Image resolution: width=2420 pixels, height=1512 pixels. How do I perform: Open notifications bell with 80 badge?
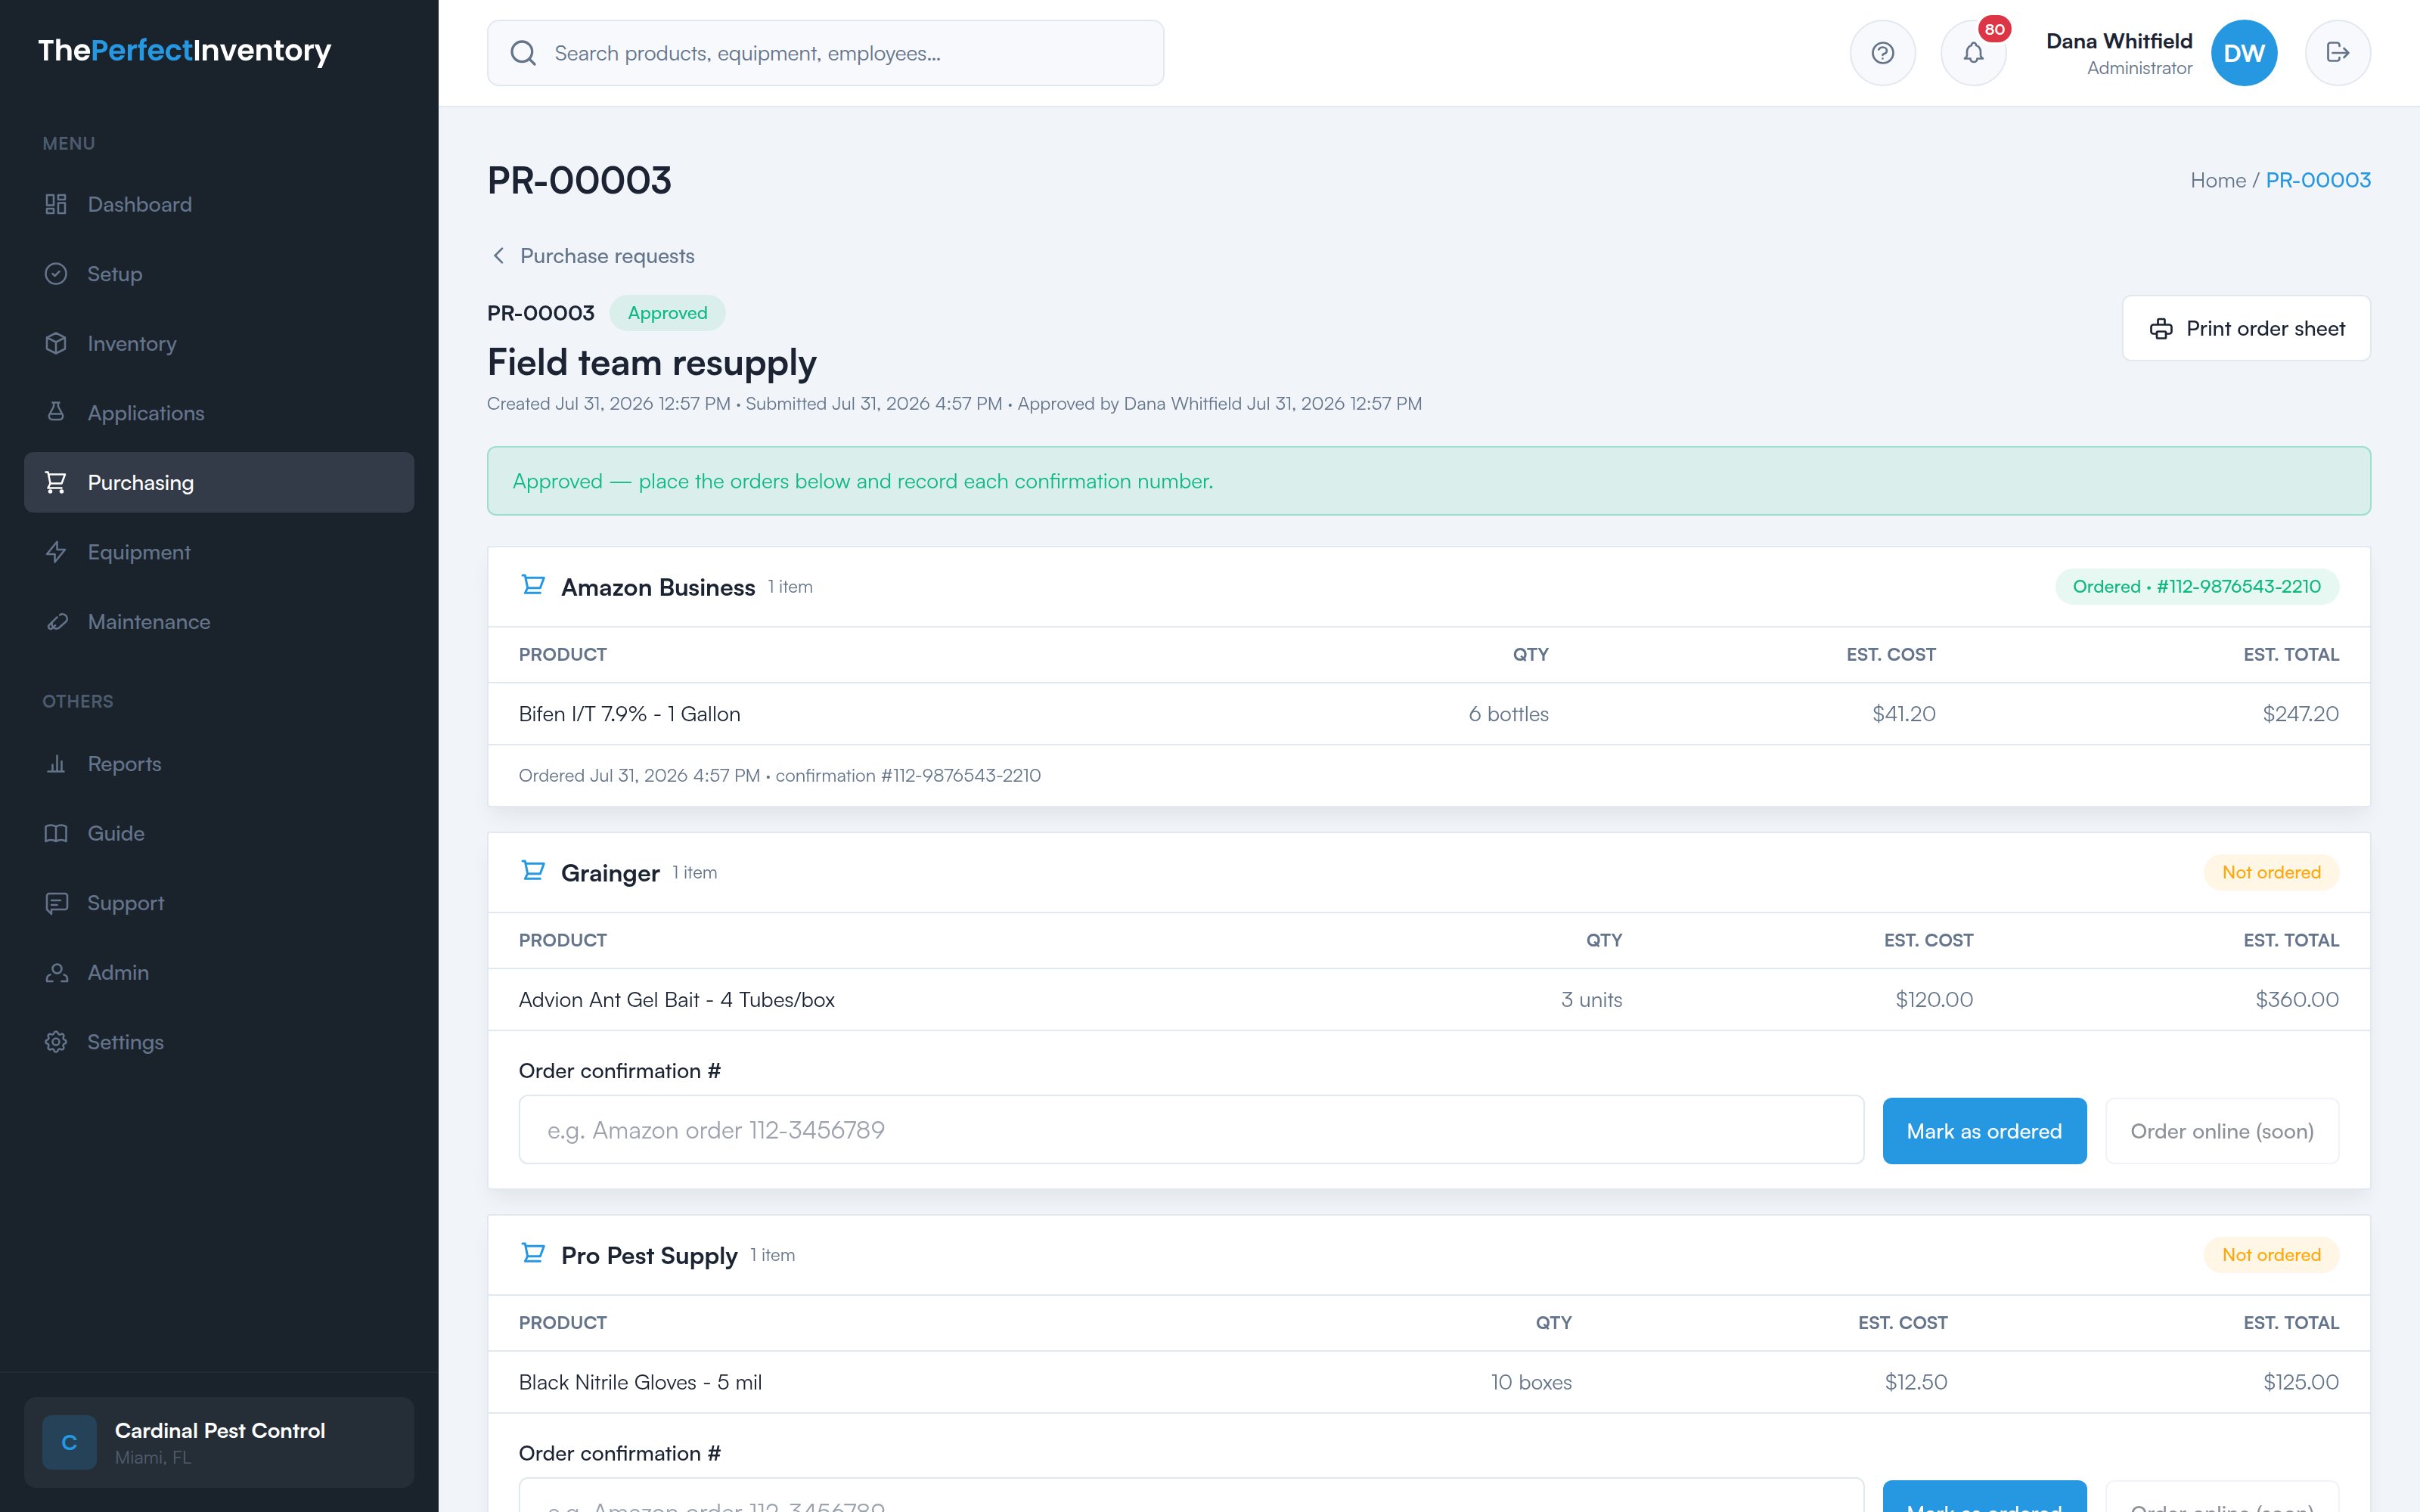pyautogui.click(x=1973, y=53)
